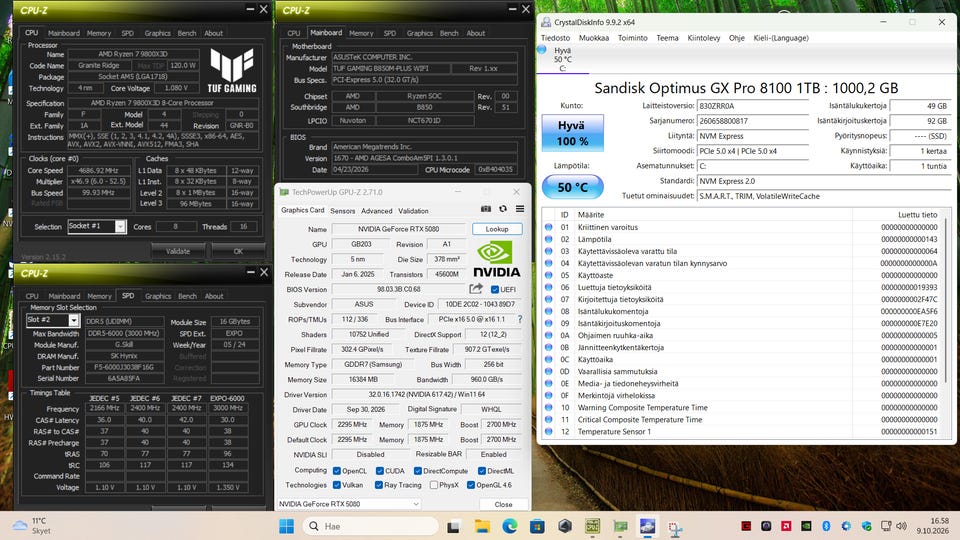Screen dimensions: 960x540
Task: Select the 02 Lämpötila SMART row
Action: [742, 239]
